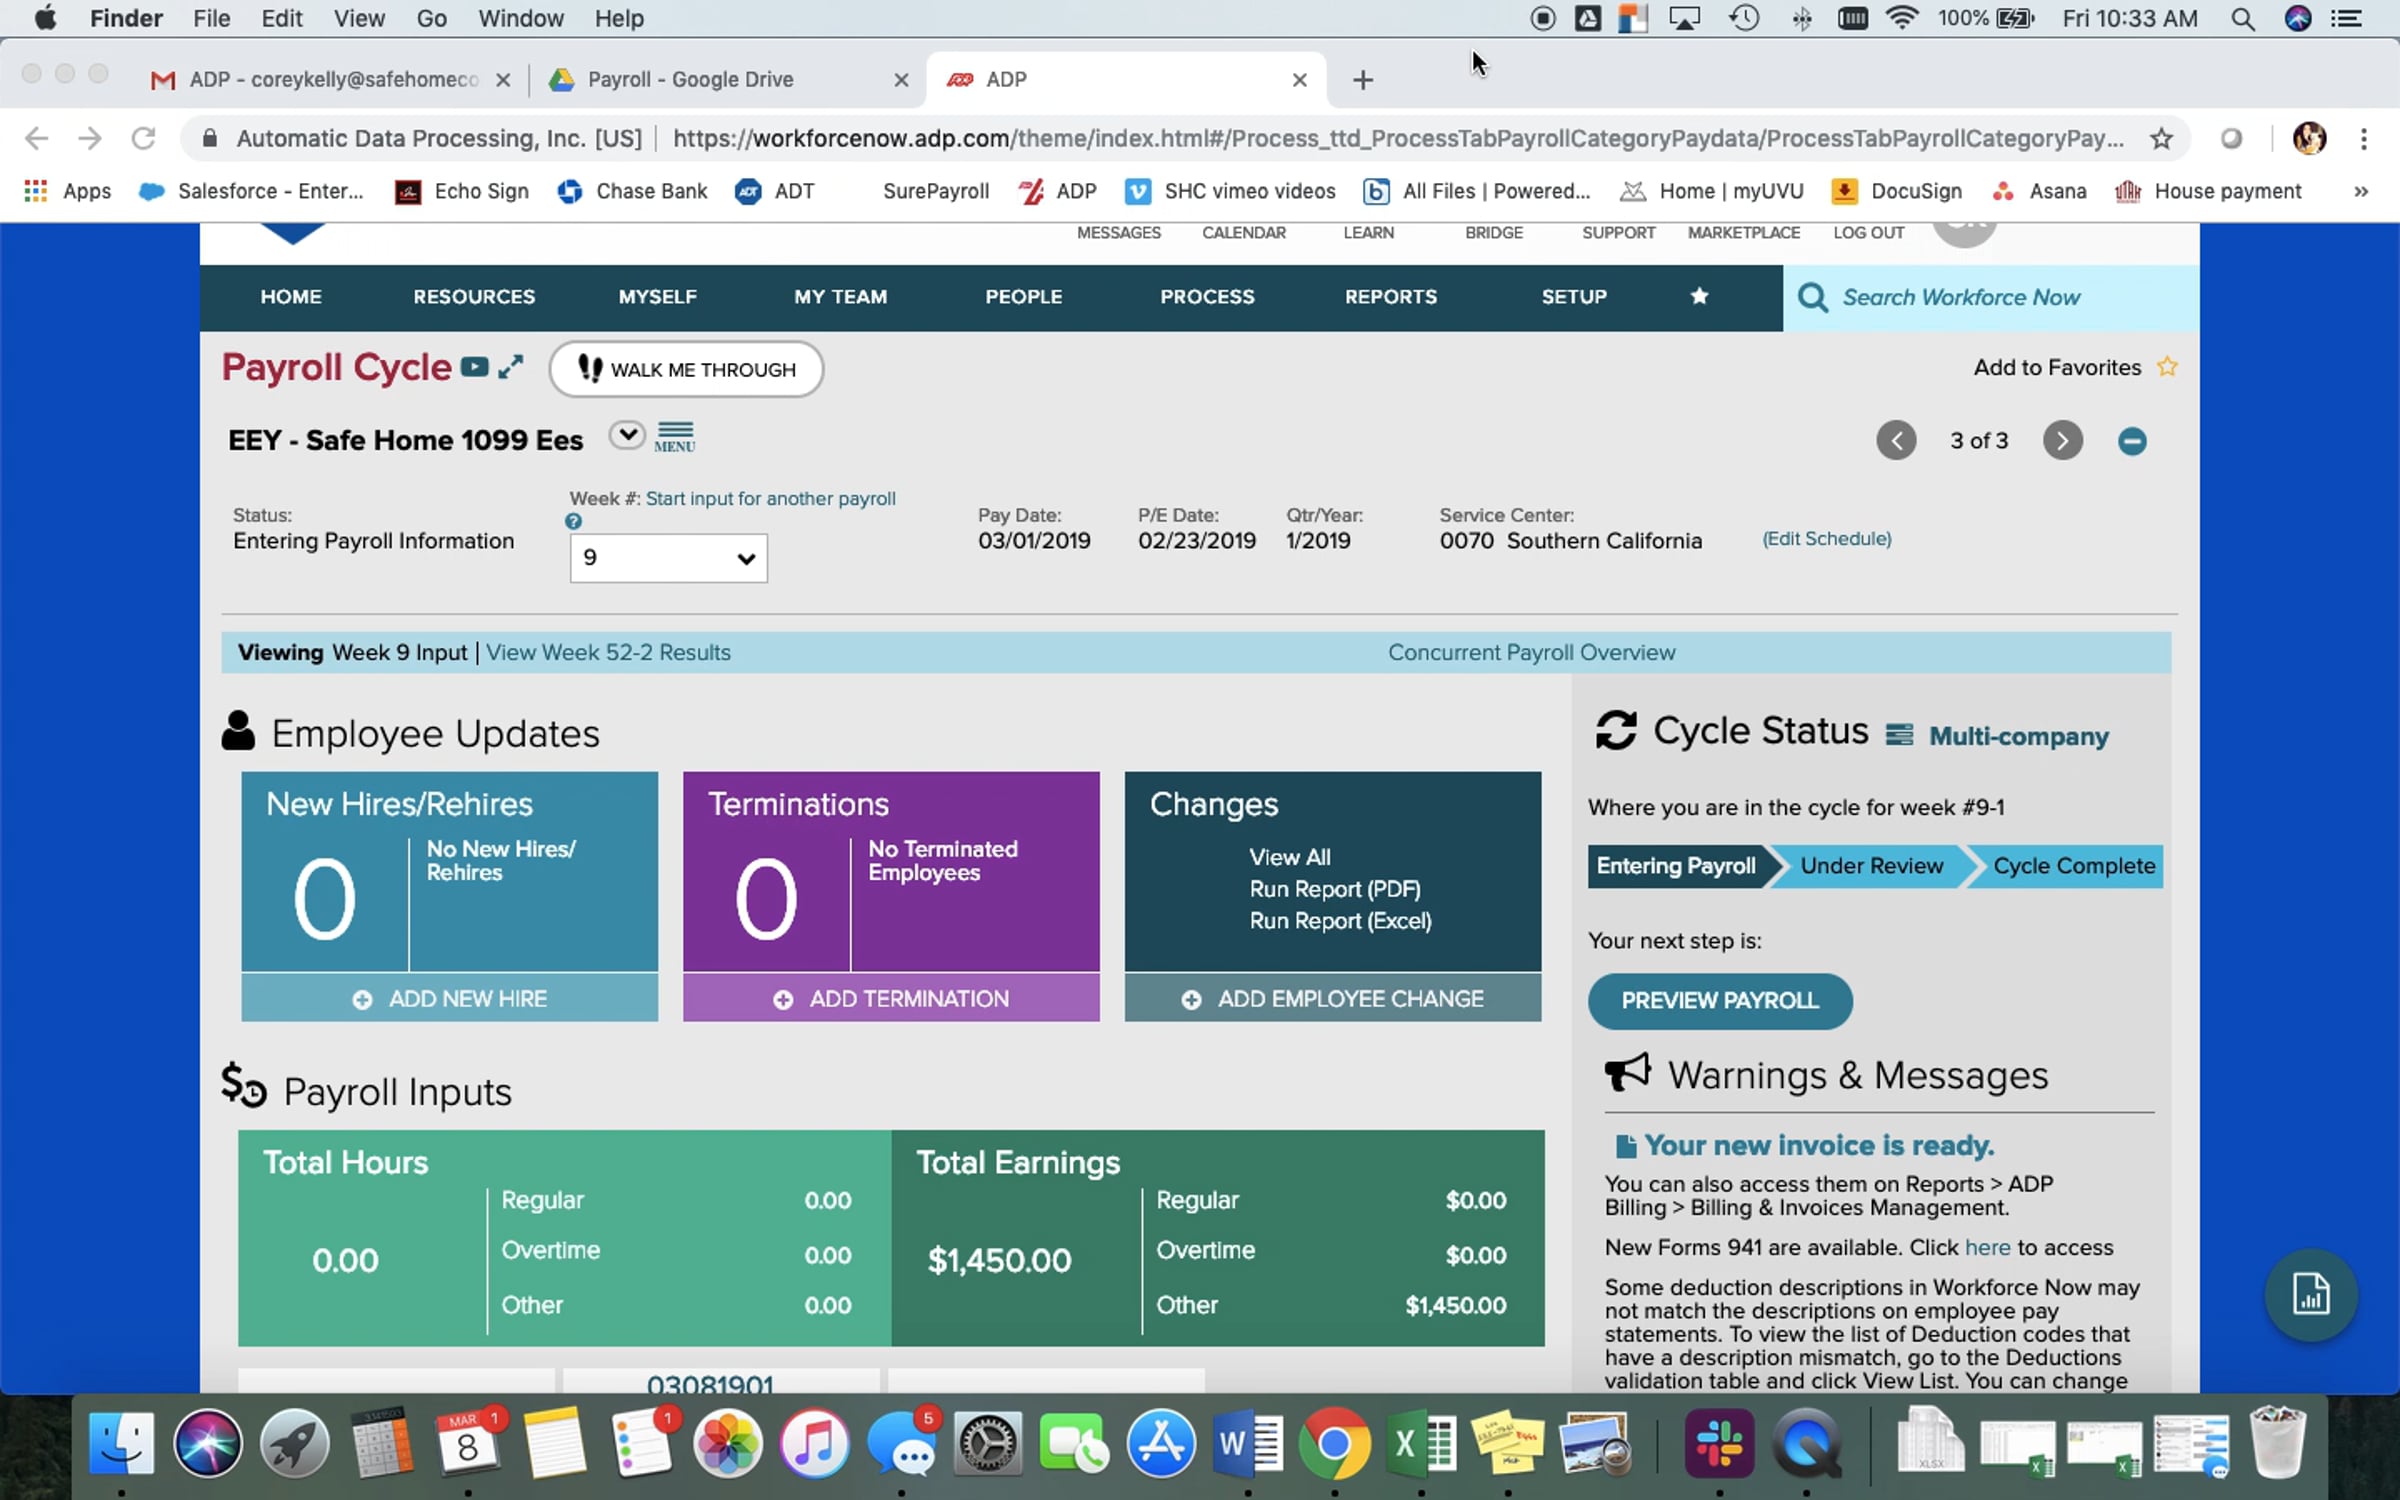
Task: Open System Preferences in the Dock
Action: tap(987, 1443)
